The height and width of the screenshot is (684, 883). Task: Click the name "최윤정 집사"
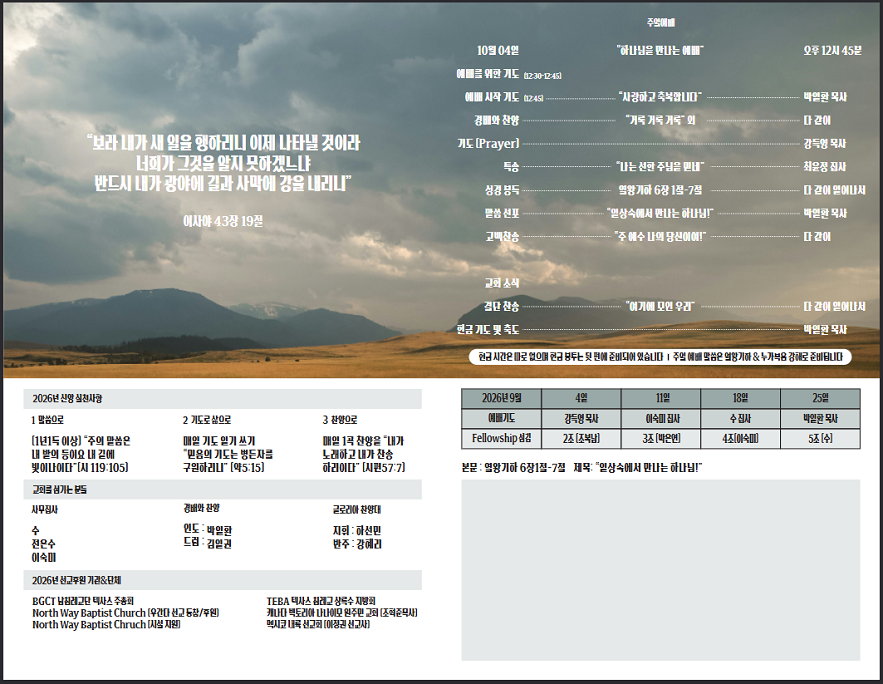(825, 167)
